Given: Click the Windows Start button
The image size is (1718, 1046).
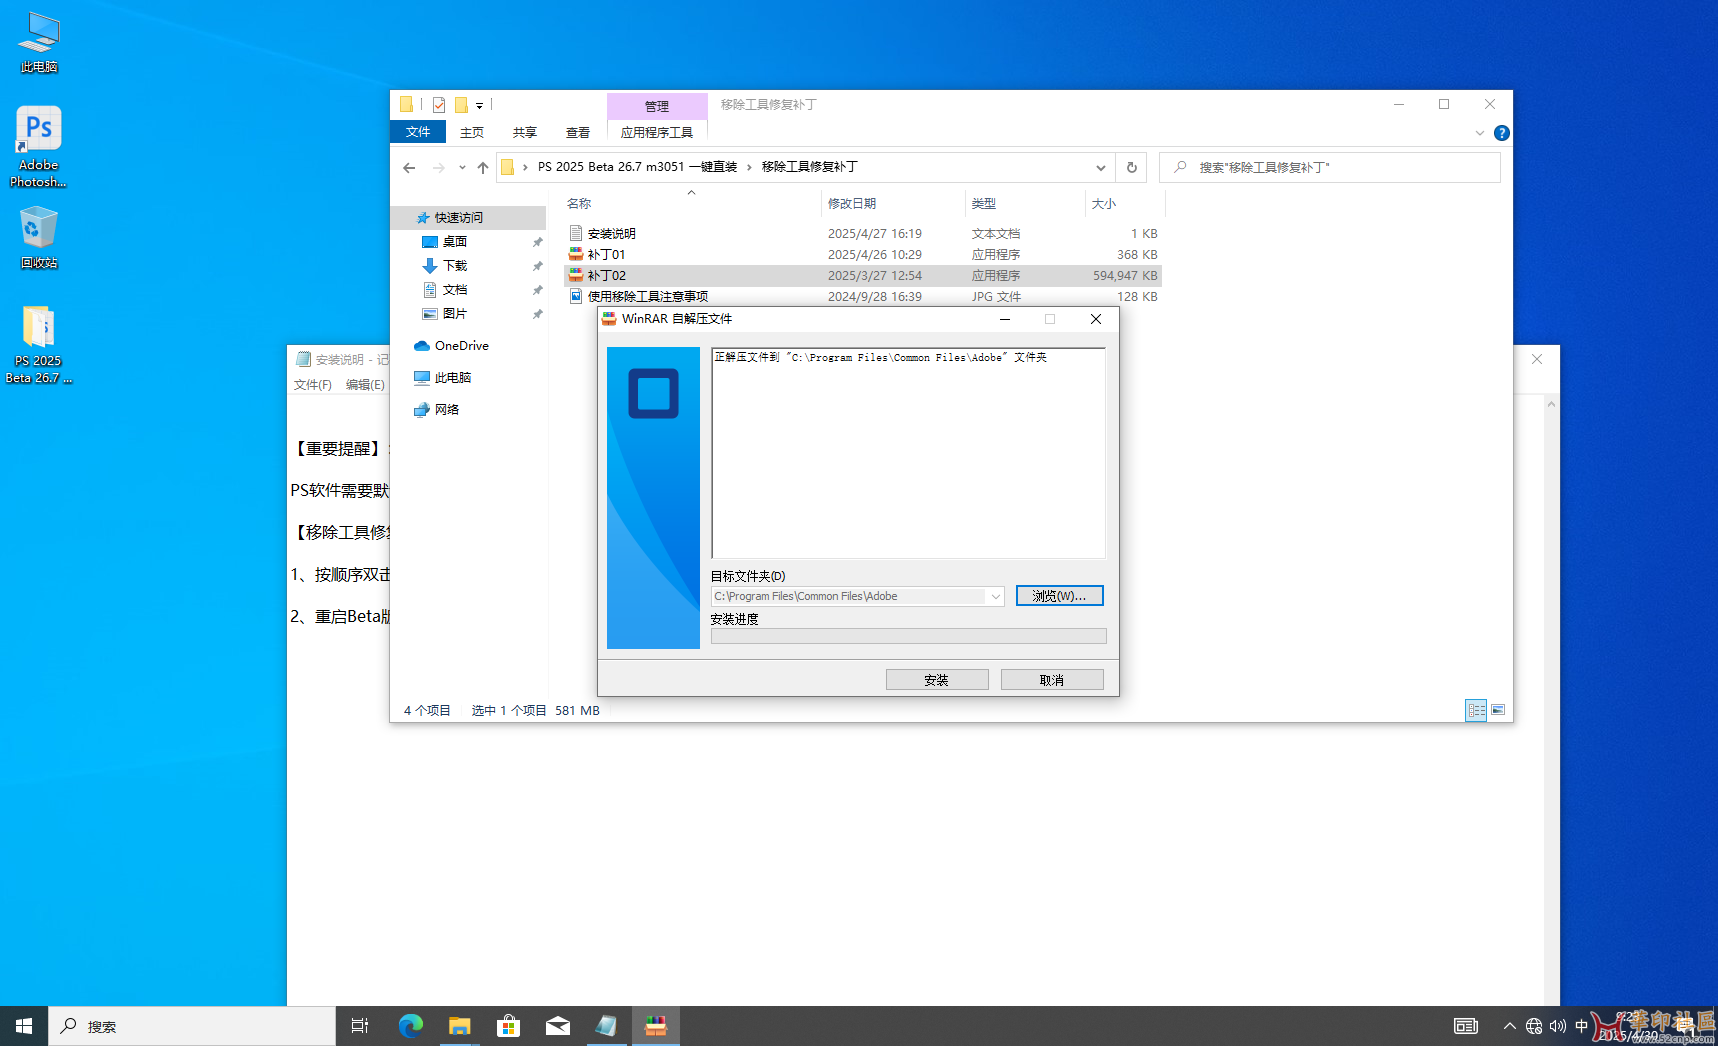Looking at the screenshot, I should click(x=24, y=1026).
